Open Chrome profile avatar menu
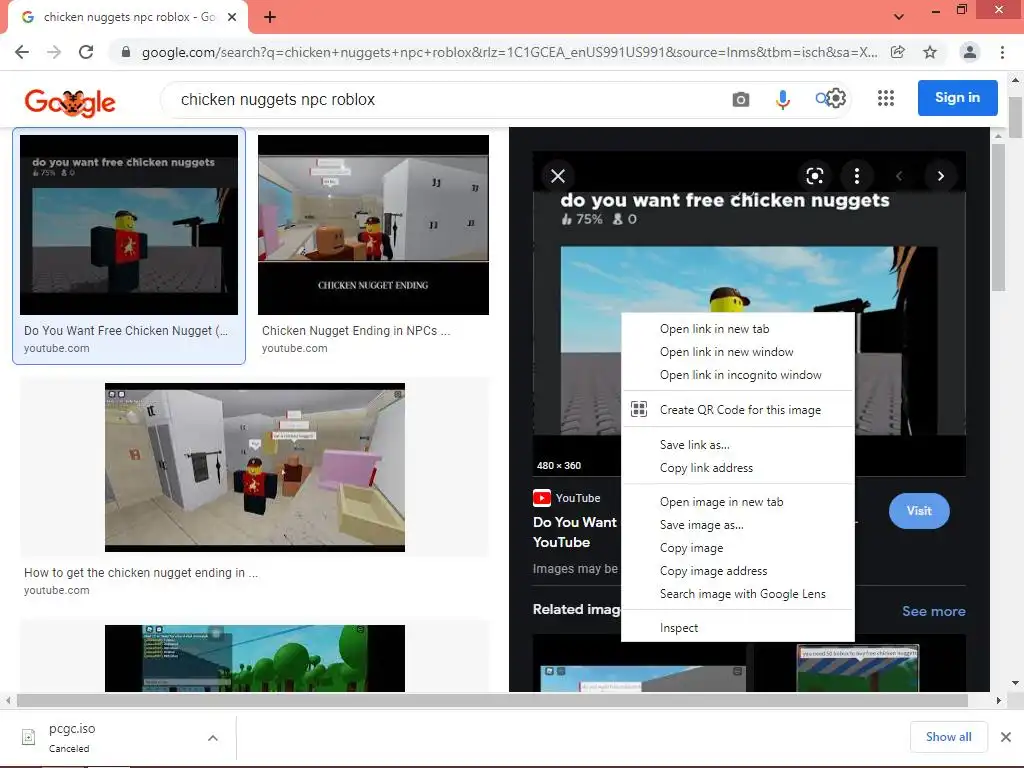The height and width of the screenshot is (768, 1024). (x=970, y=52)
